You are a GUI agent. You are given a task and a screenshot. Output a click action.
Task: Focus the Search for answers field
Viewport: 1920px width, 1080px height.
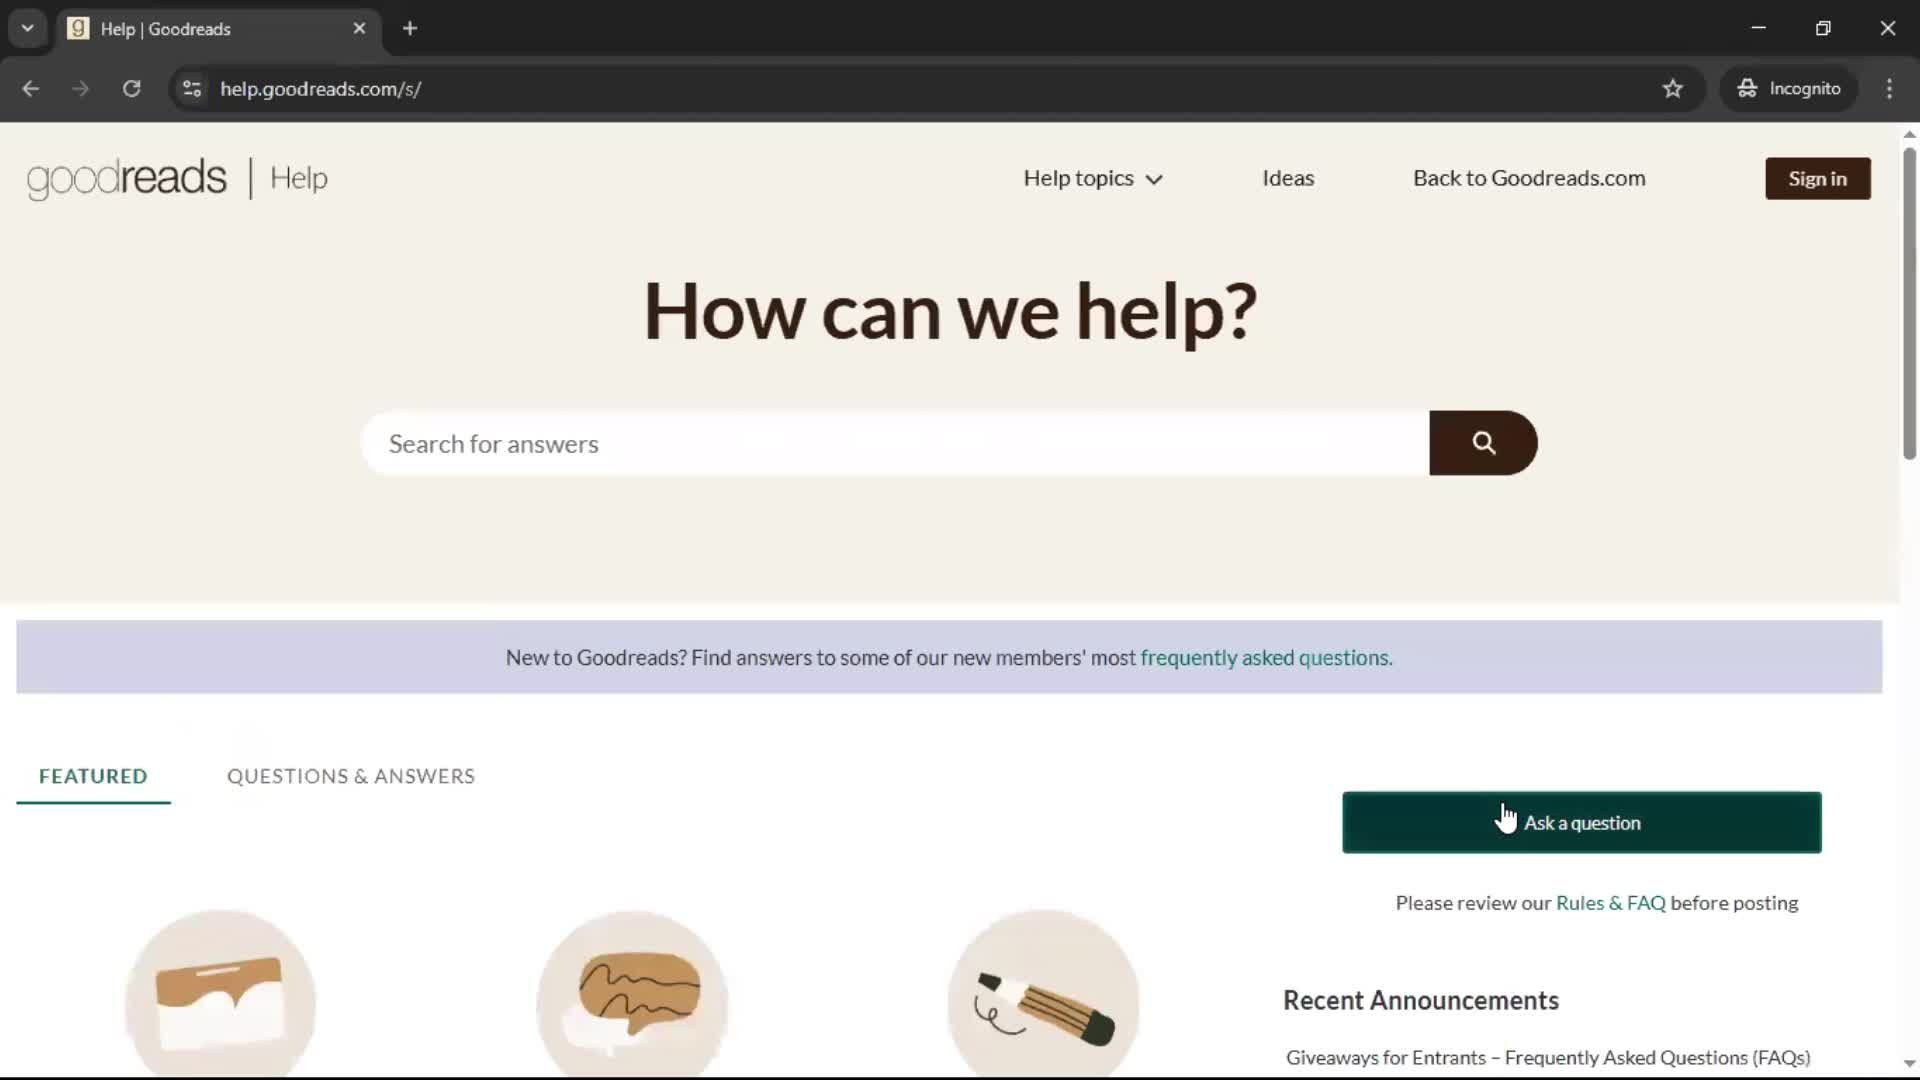[x=895, y=443]
